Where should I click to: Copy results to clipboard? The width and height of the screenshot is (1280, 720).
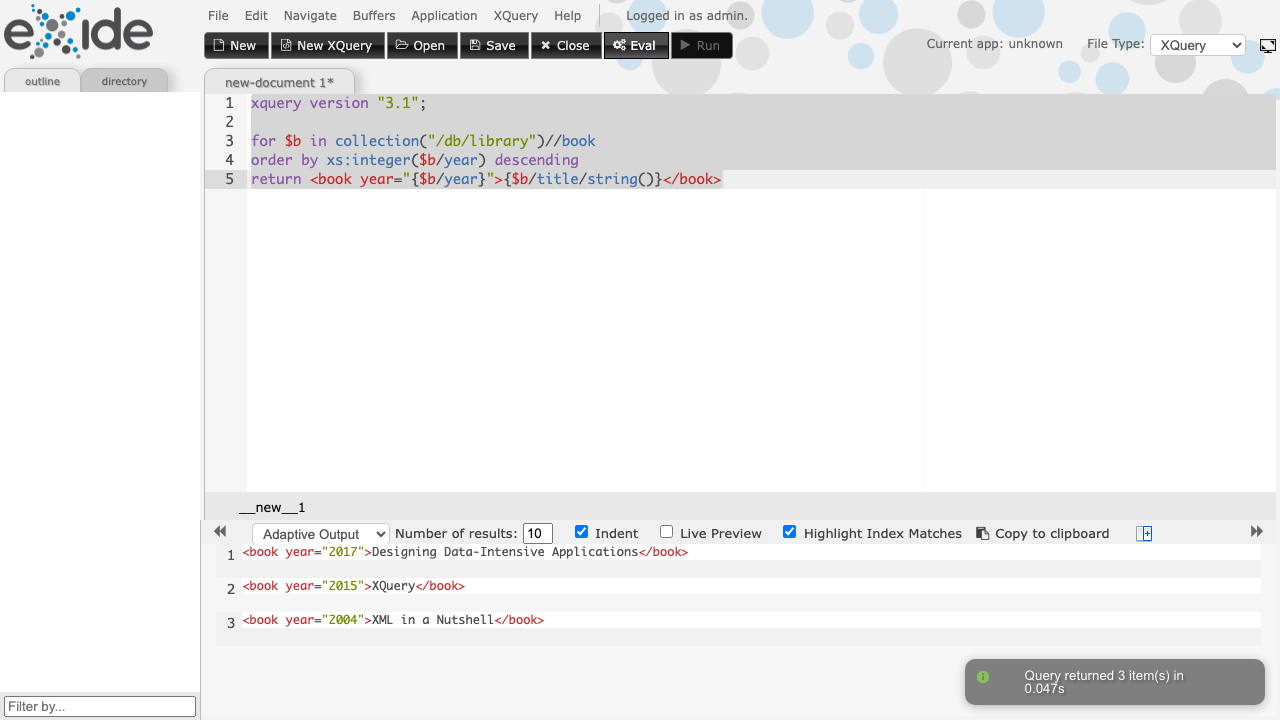point(1043,533)
